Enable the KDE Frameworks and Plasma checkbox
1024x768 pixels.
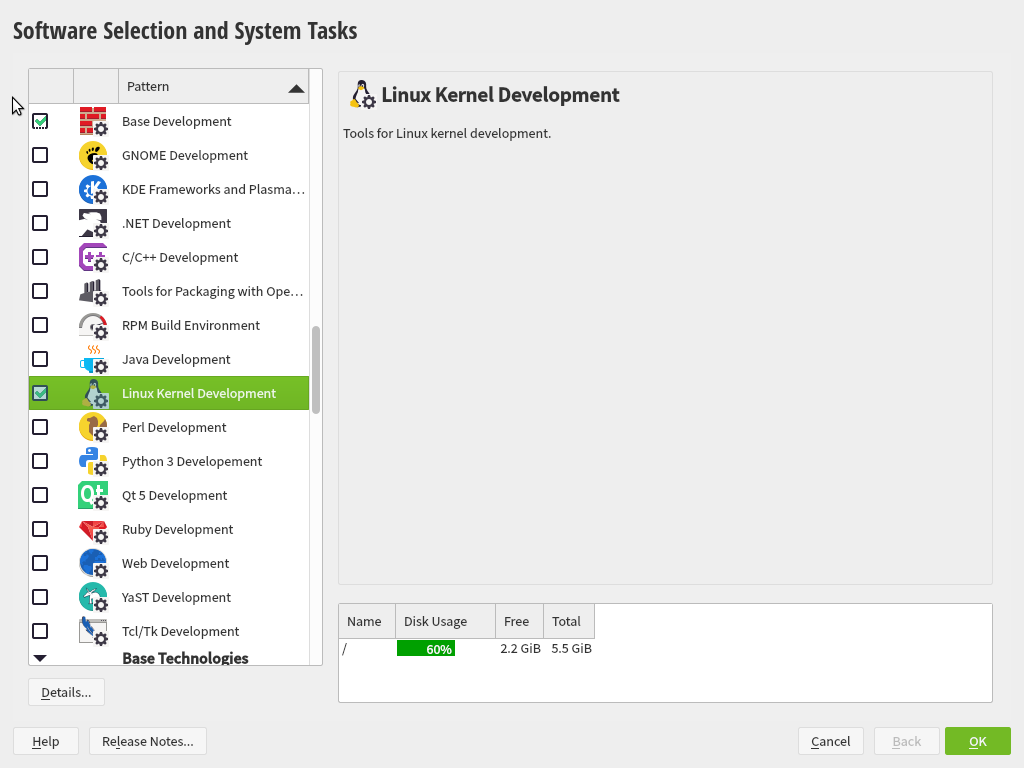[40, 189]
